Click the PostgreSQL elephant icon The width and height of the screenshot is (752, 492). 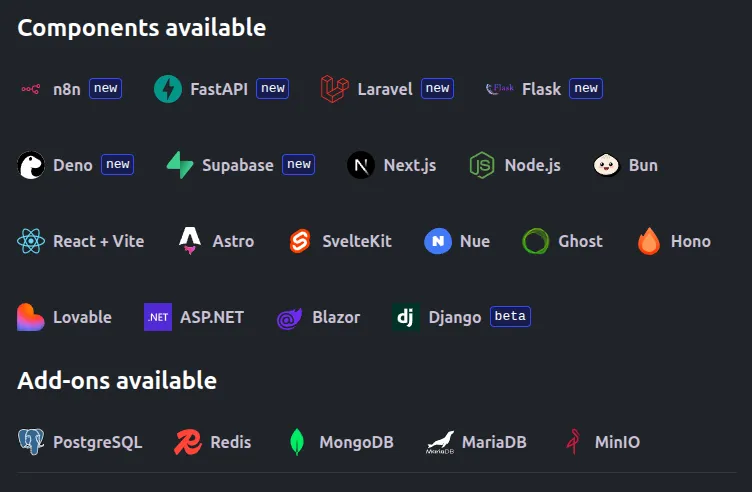[x=31, y=442]
